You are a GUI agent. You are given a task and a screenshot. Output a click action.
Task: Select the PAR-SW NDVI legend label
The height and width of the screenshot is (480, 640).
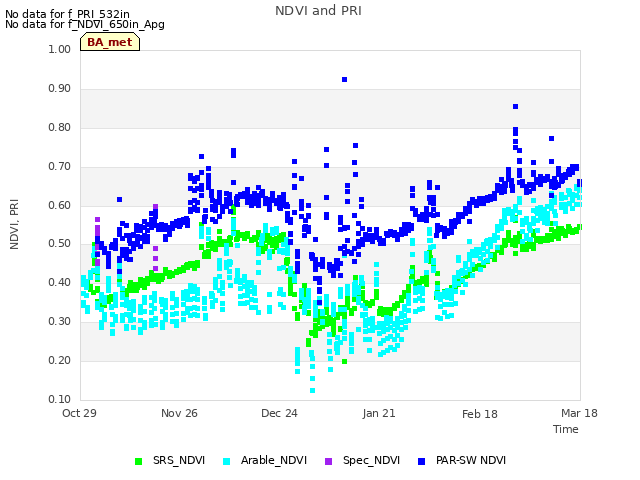pyautogui.click(x=471, y=460)
